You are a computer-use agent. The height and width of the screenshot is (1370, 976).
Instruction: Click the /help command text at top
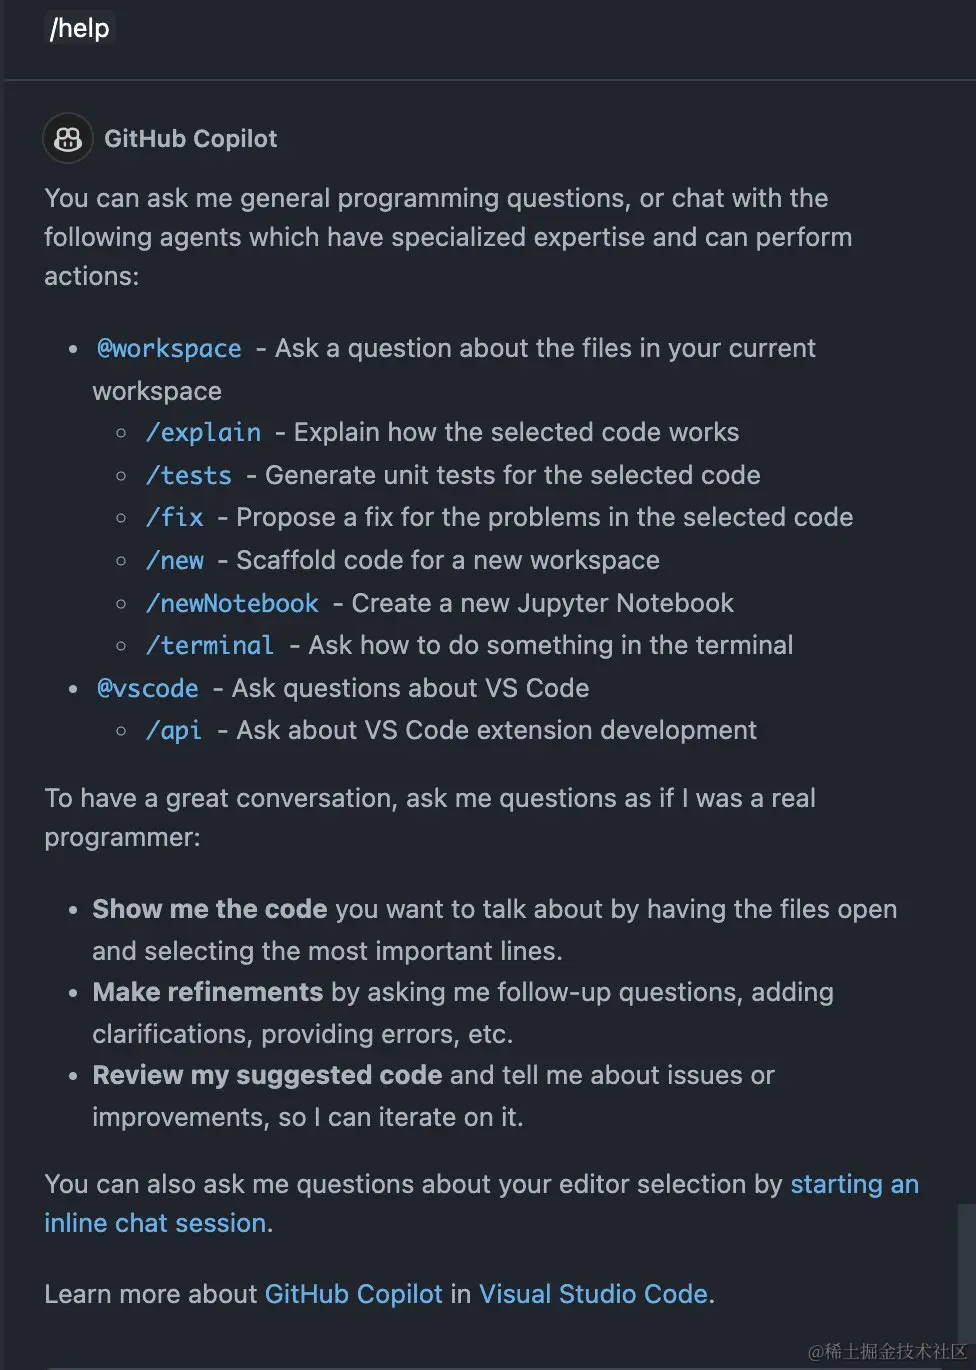(x=80, y=28)
